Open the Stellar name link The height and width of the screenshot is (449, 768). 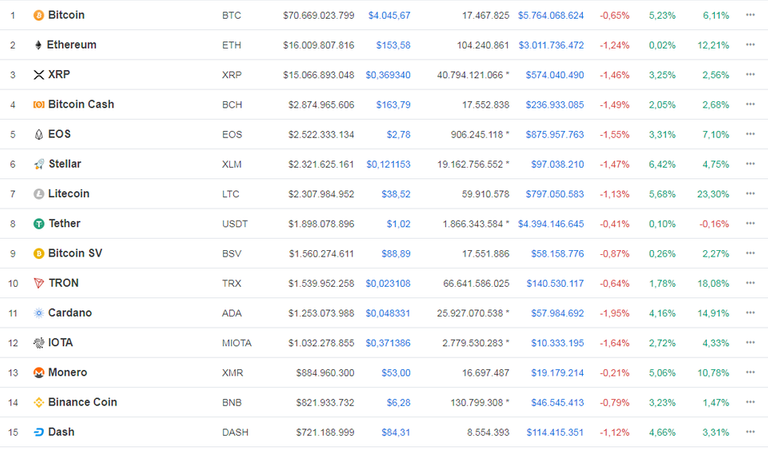[x=65, y=164]
